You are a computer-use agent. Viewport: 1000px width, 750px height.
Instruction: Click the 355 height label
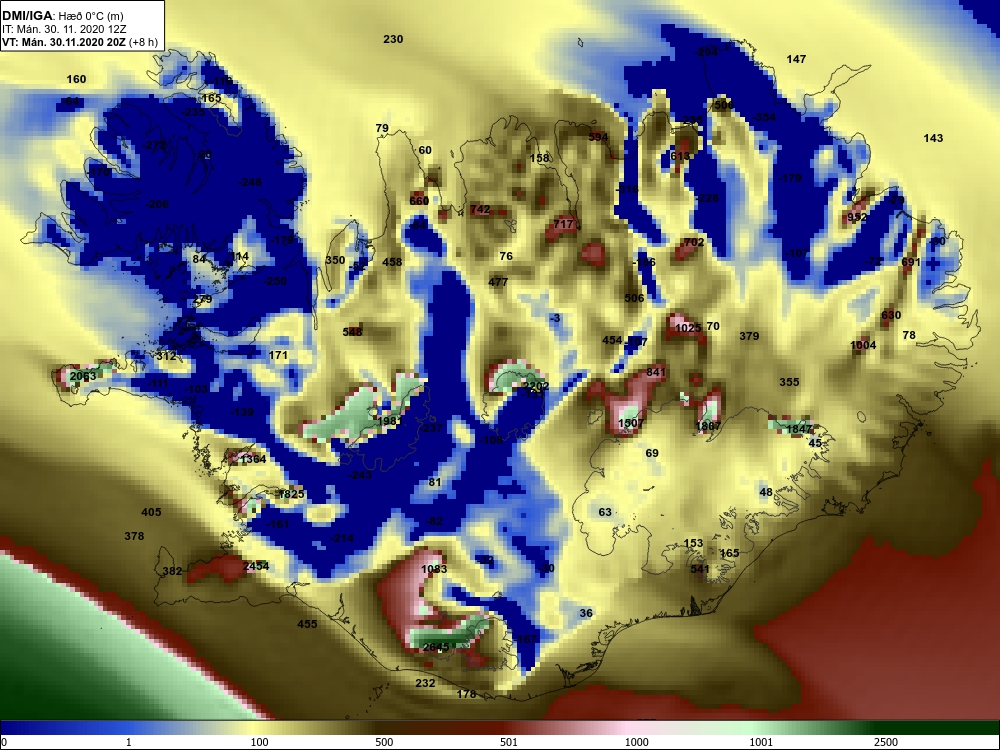(789, 381)
